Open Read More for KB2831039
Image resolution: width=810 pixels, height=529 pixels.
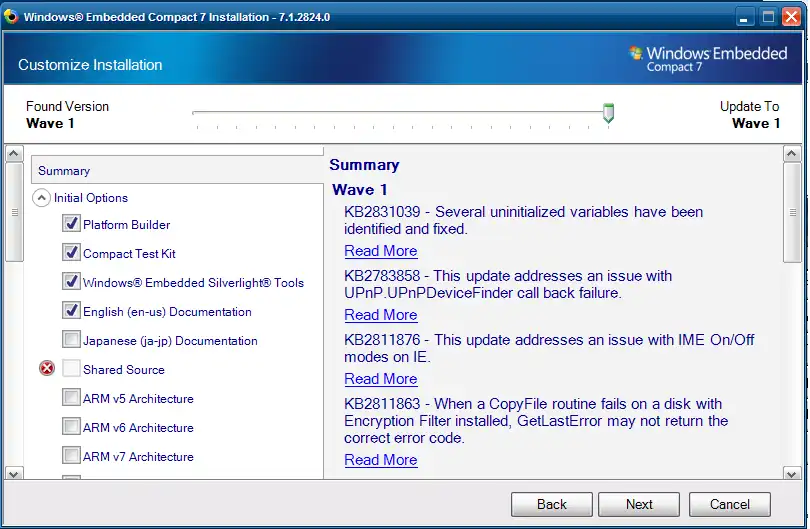381,251
